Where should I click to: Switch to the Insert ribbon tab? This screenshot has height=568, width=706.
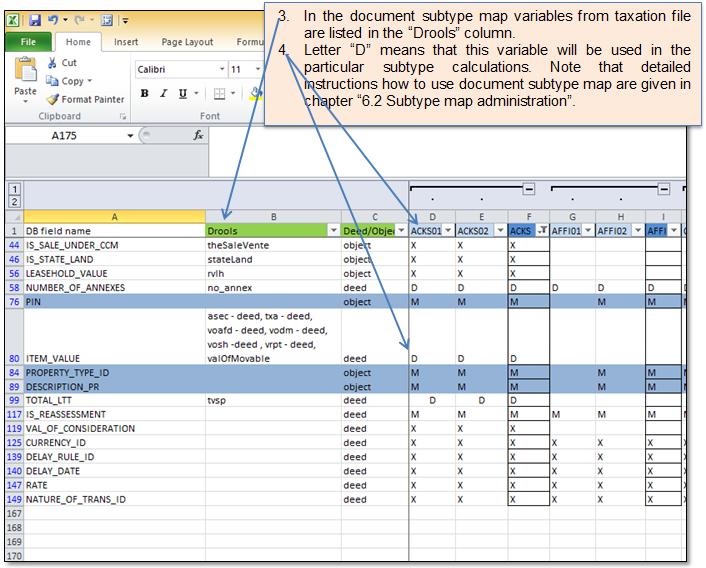coord(126,42)
